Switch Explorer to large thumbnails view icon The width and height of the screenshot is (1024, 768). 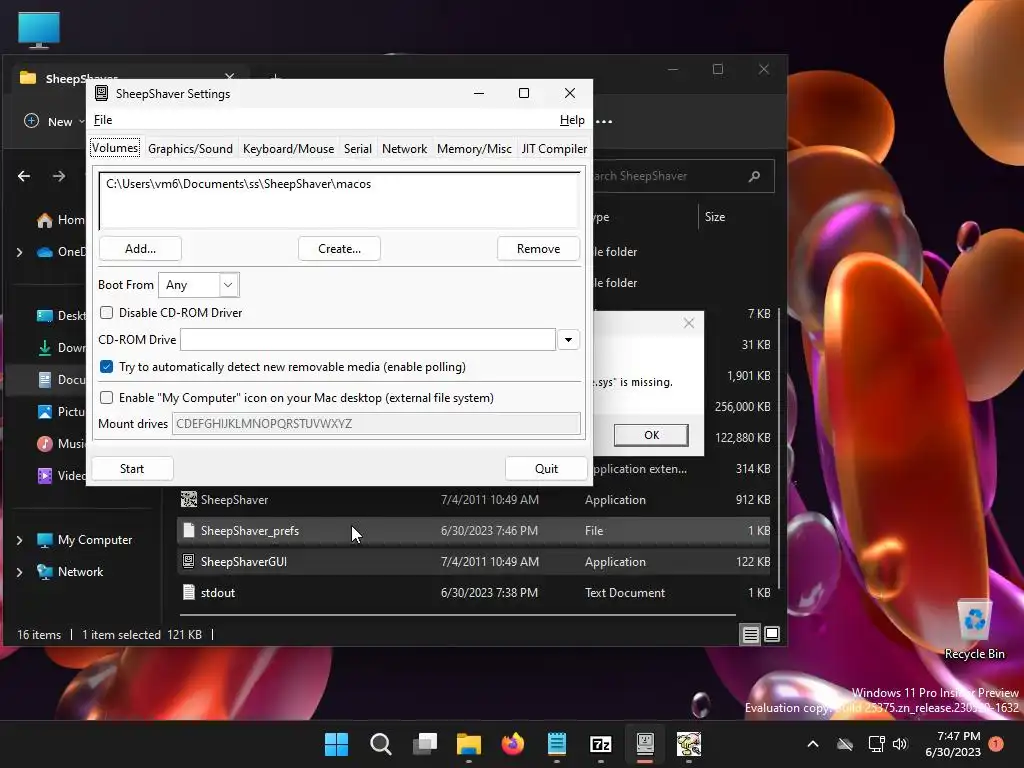pos(772,634)
